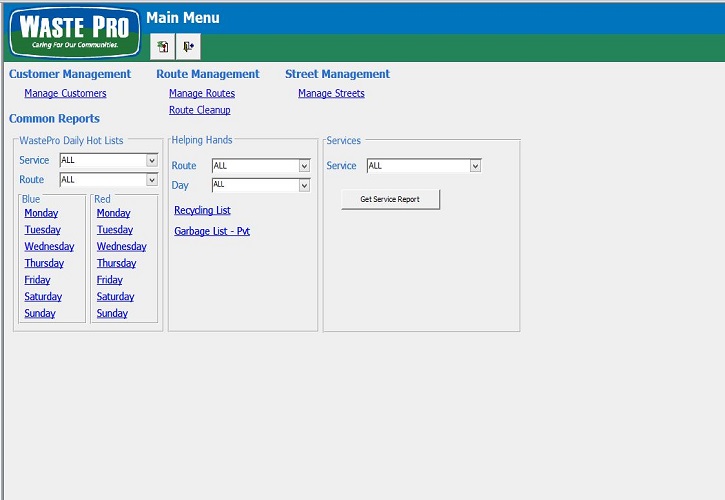Open Garbage List - Pvt report

(212, 231)
